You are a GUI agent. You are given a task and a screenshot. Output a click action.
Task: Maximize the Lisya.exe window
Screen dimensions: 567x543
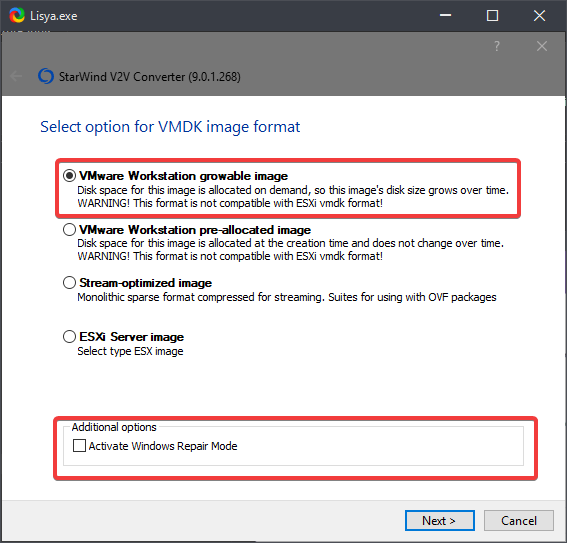click(493, 16)
